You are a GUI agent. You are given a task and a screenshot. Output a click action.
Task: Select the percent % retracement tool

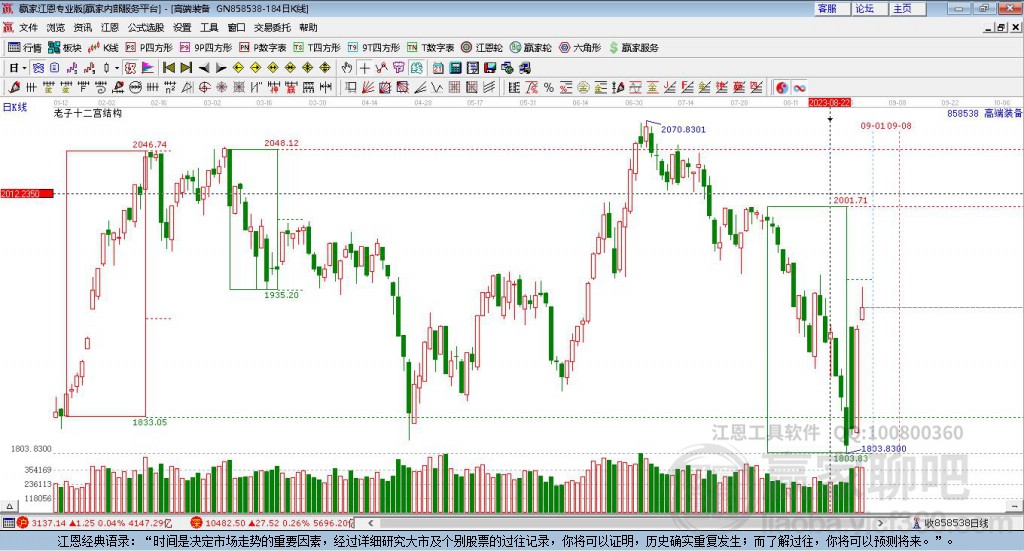pos(549,87)
